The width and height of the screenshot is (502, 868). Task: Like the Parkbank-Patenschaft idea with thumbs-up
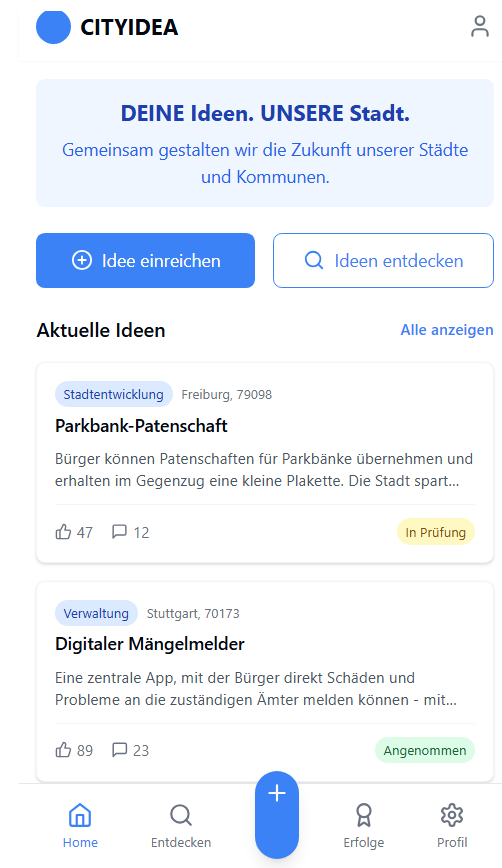click(x=74, y=532)
